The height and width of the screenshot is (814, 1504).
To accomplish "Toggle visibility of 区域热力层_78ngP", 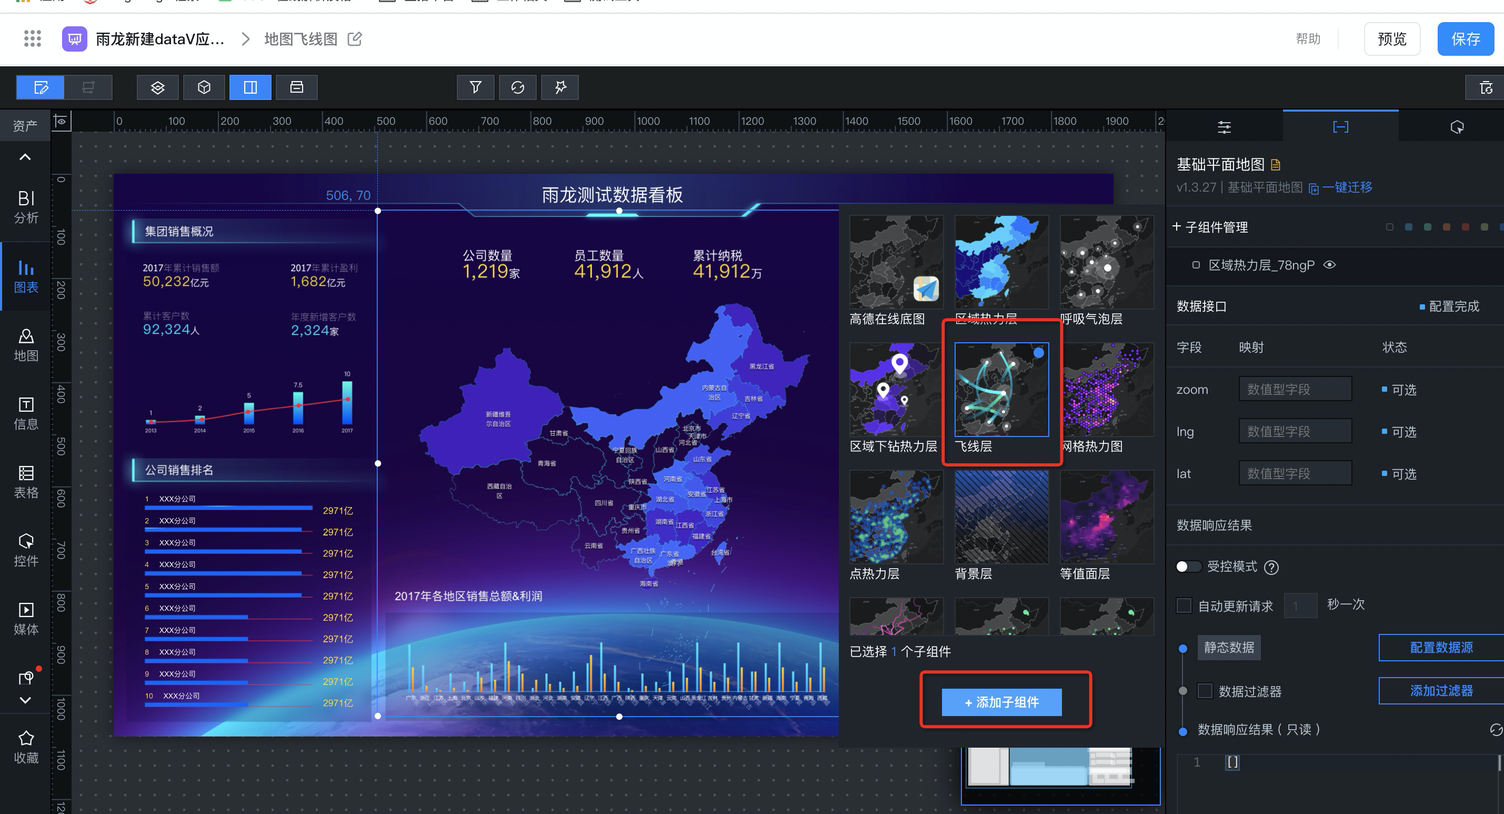I will (x=1330, y=265).
